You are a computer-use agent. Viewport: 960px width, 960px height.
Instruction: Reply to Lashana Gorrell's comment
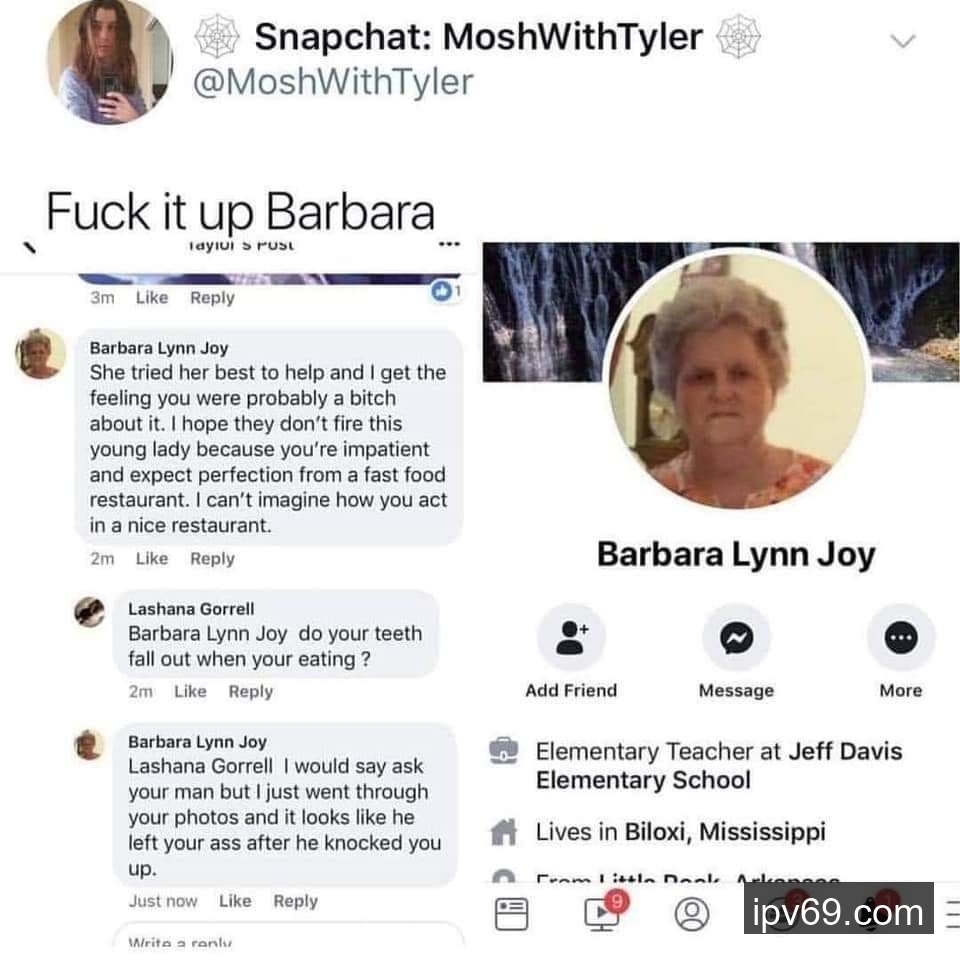click(250, 691)
